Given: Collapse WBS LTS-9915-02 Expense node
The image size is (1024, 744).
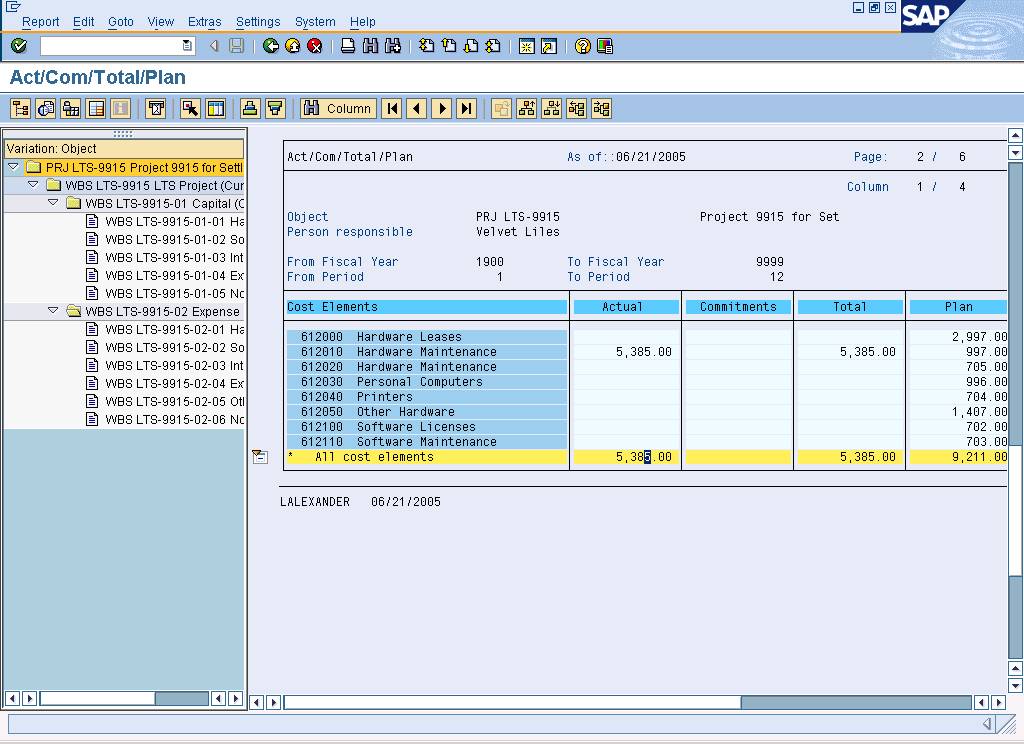Looking at the screenshot, I should click(x=54, y=311).
